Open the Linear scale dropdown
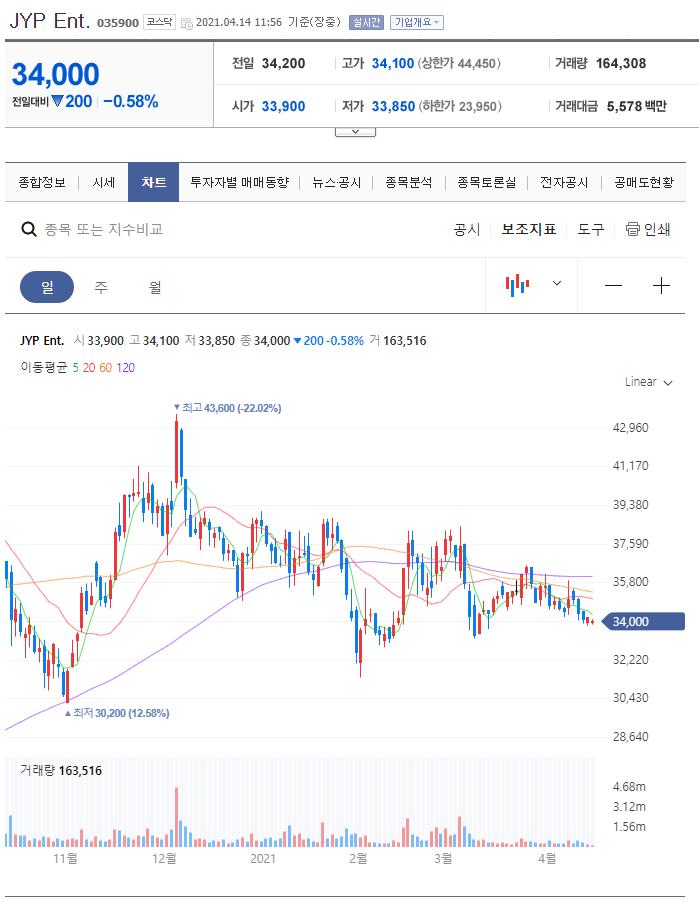Viewport: 699px width, 911px height. tap(648, 382)
